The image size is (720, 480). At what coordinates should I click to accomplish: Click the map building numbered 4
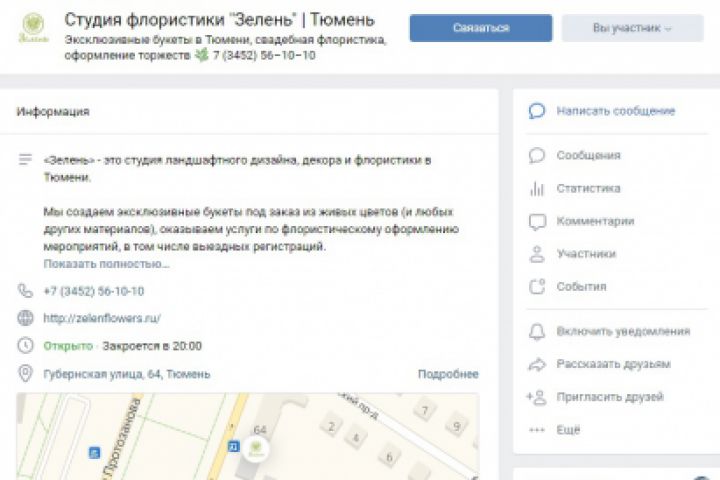coord(355,437)
